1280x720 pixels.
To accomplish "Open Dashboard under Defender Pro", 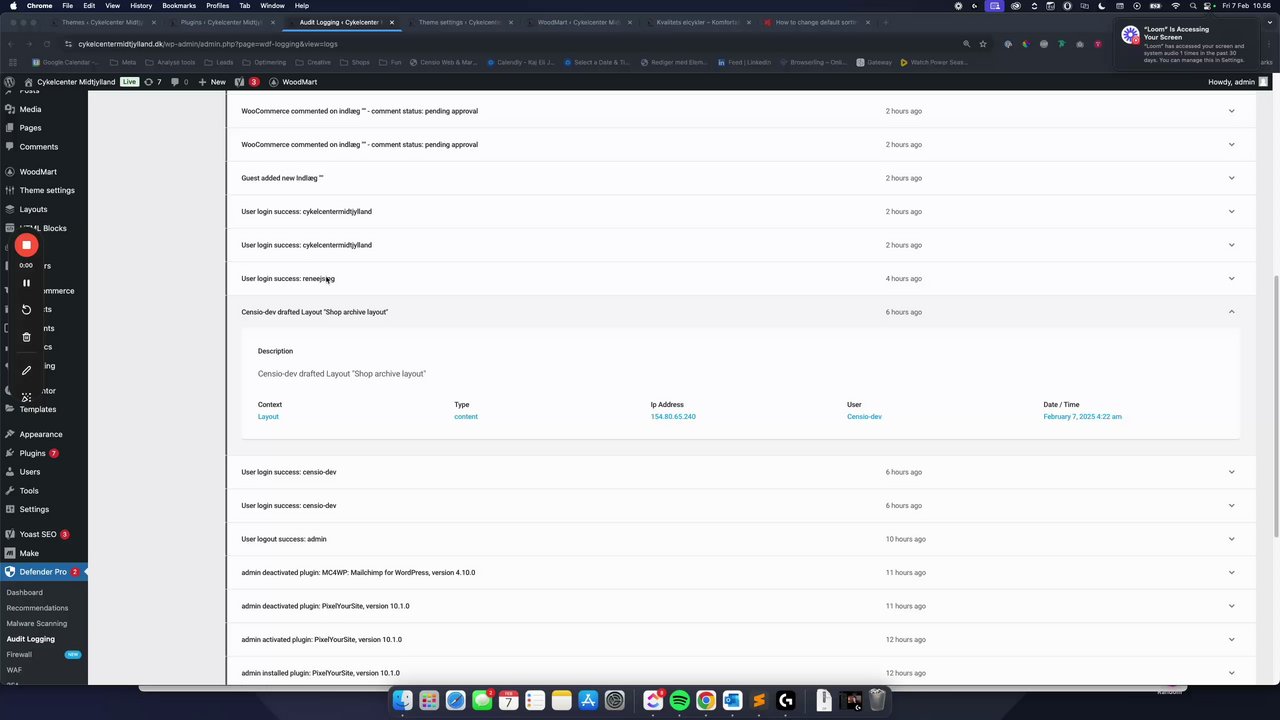I will pyautogui.click(x=25, y=592).
